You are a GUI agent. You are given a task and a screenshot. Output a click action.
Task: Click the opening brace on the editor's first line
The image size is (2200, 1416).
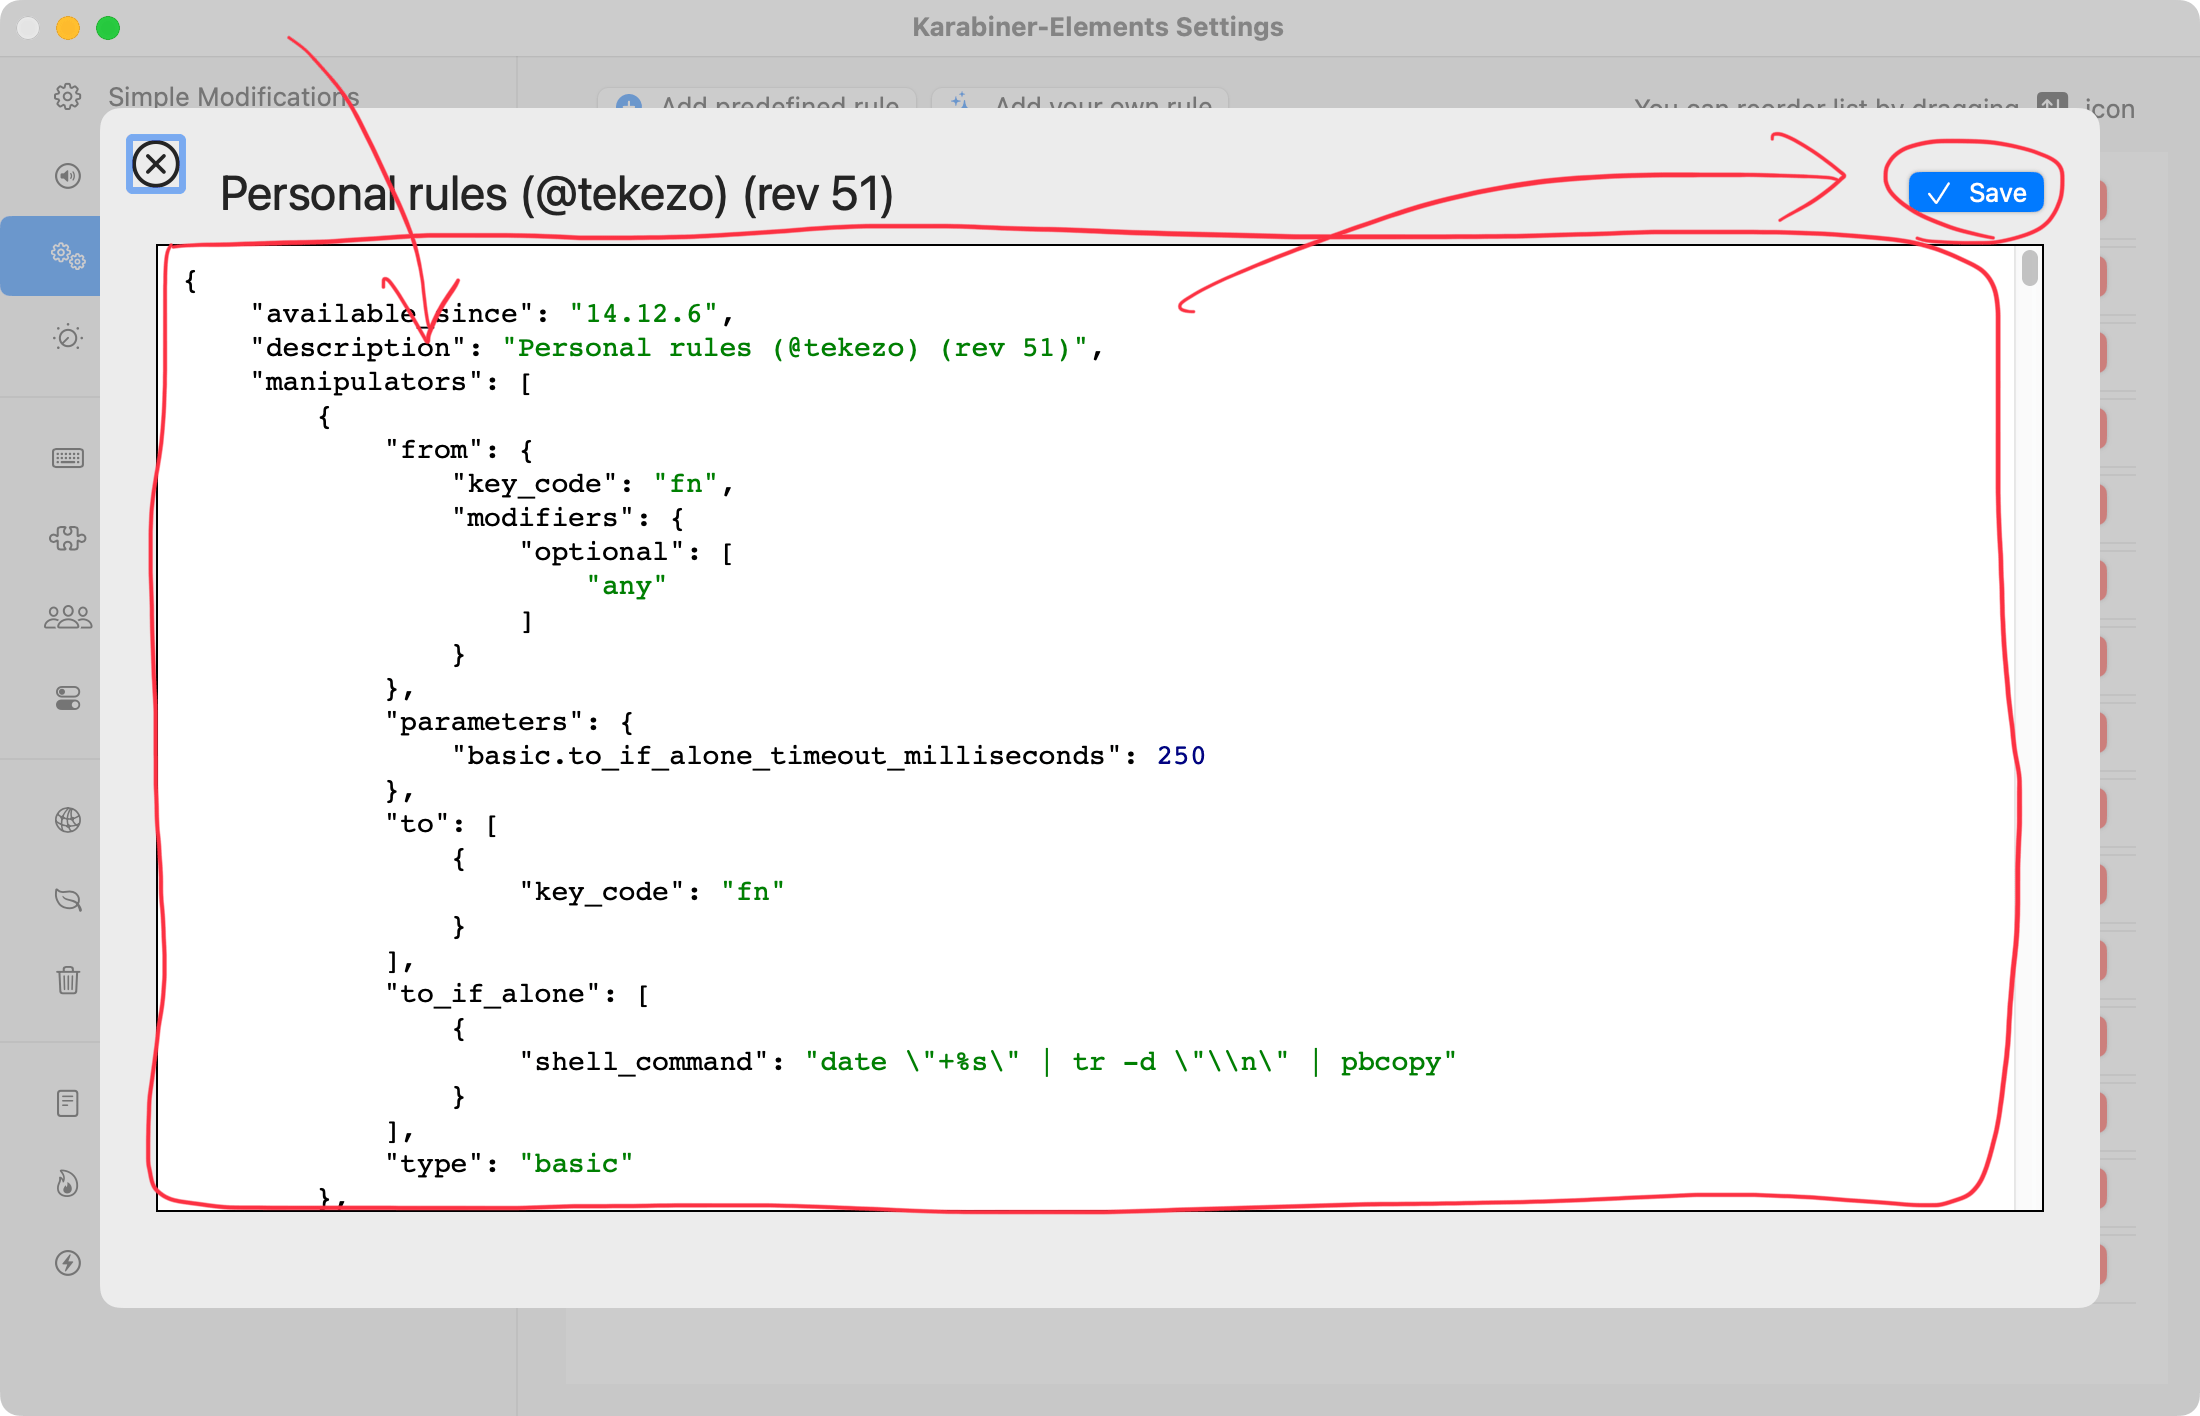coord(191,280)
